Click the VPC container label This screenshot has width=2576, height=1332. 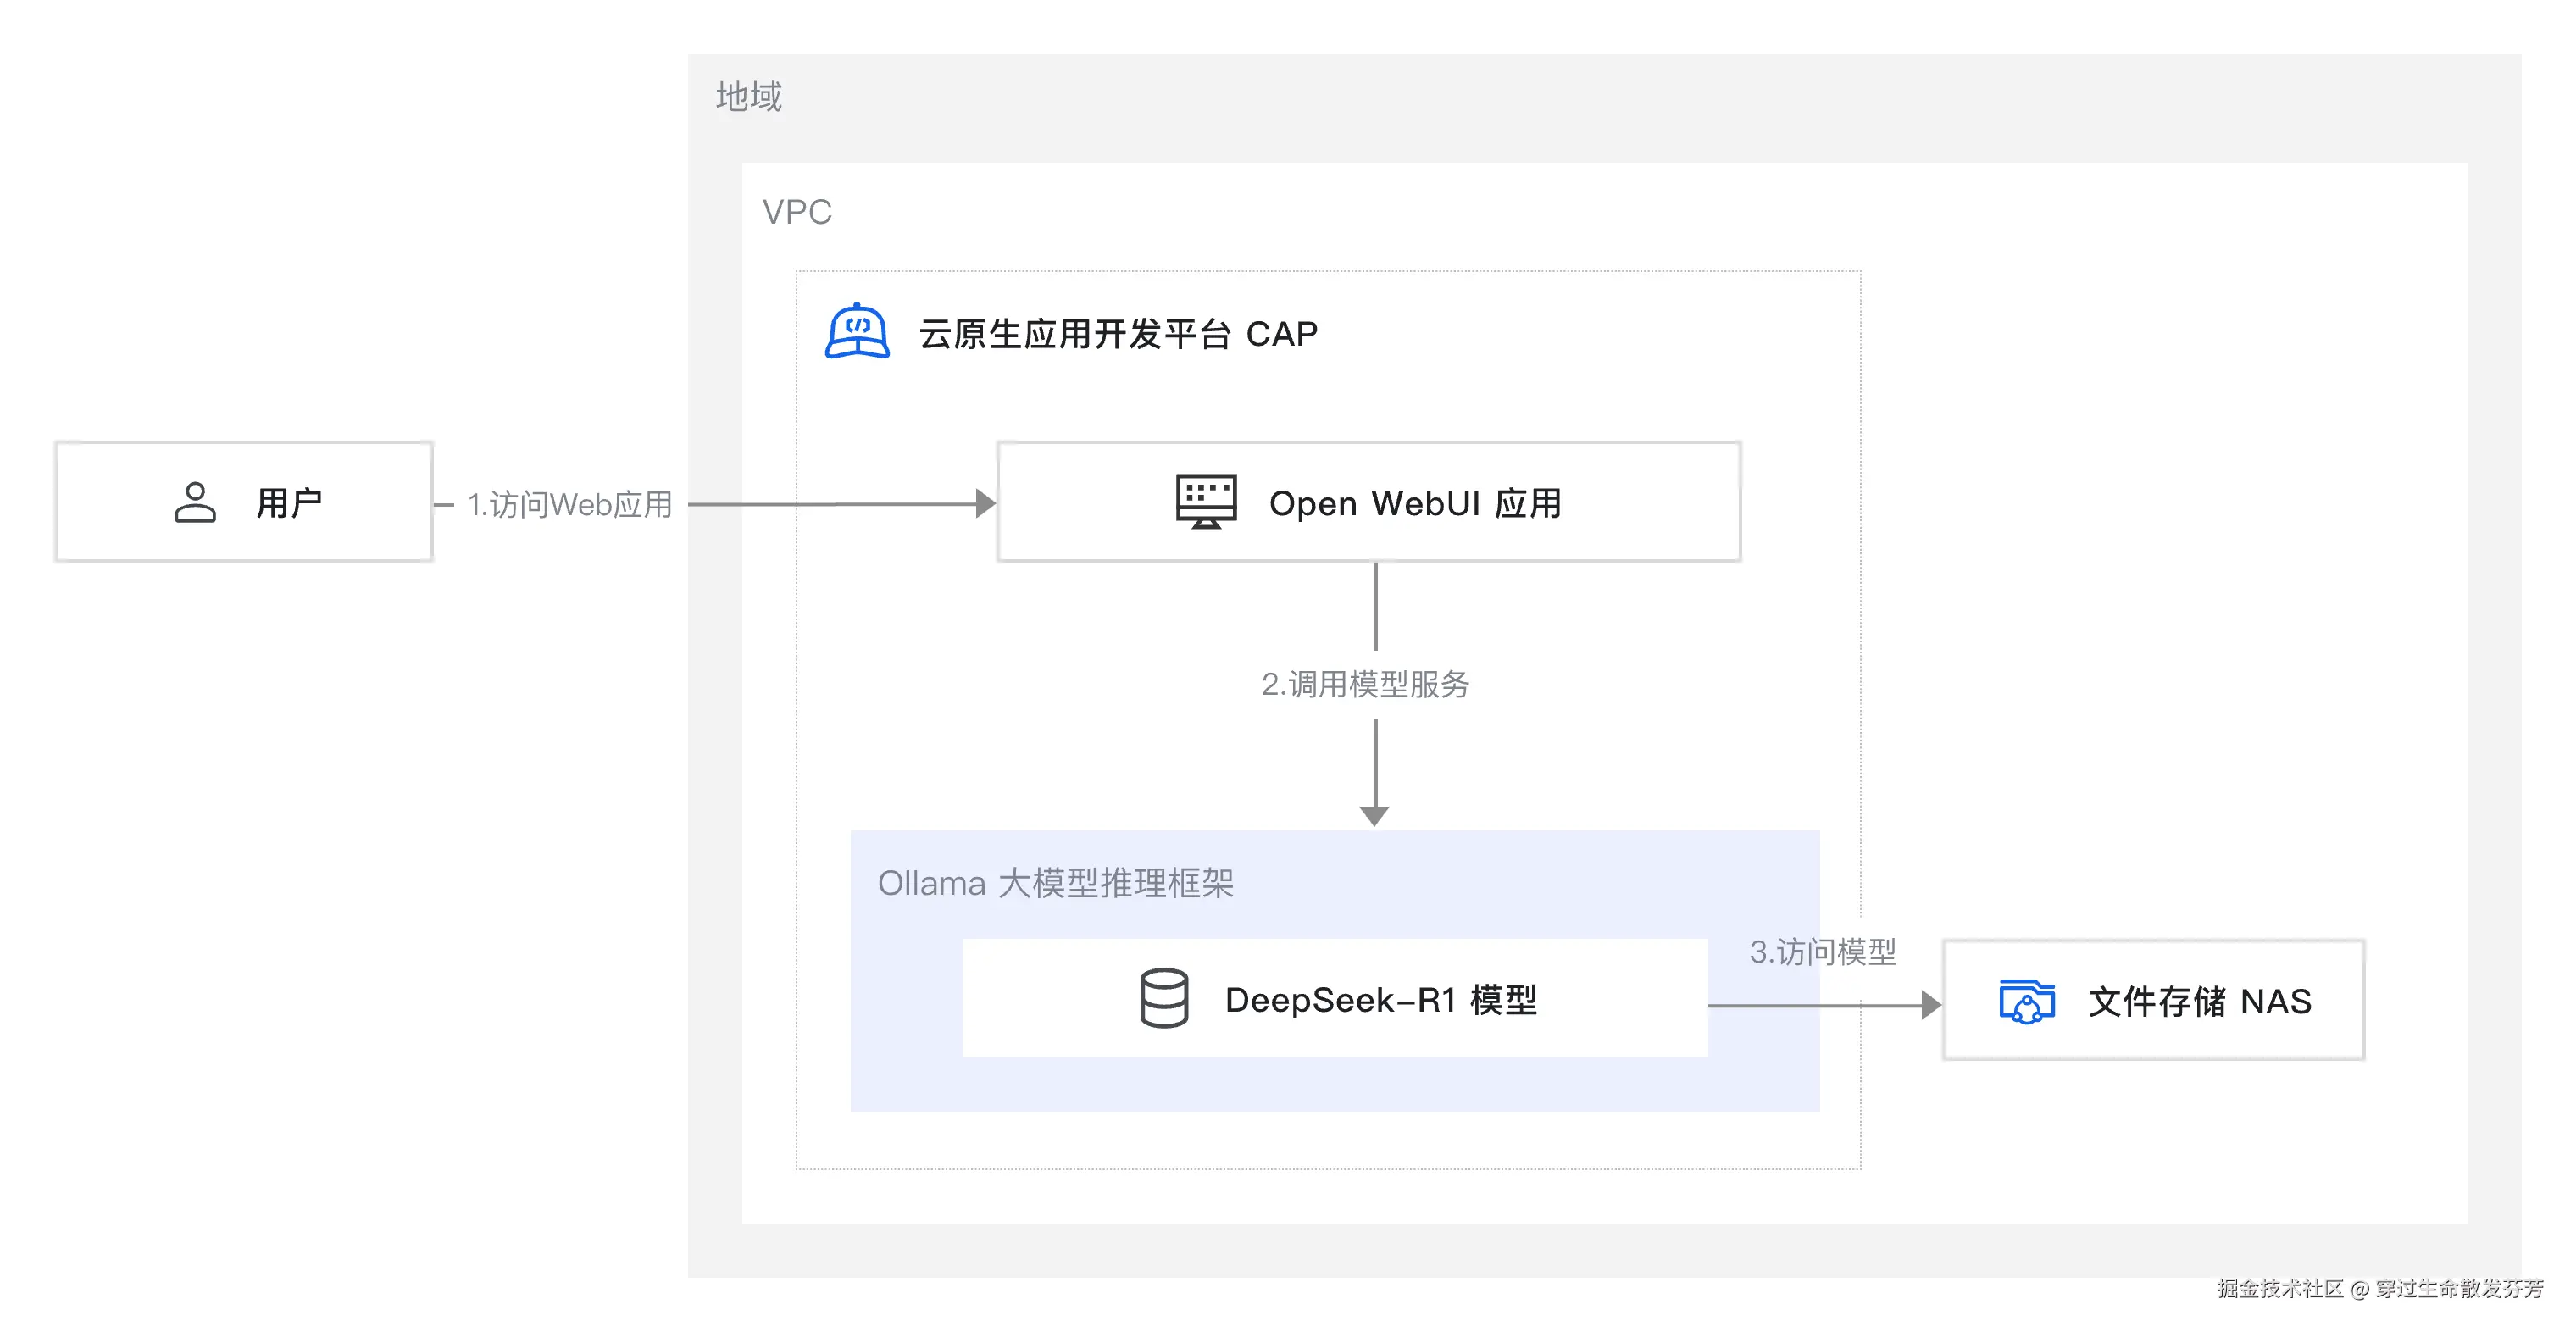pos(796,212)
